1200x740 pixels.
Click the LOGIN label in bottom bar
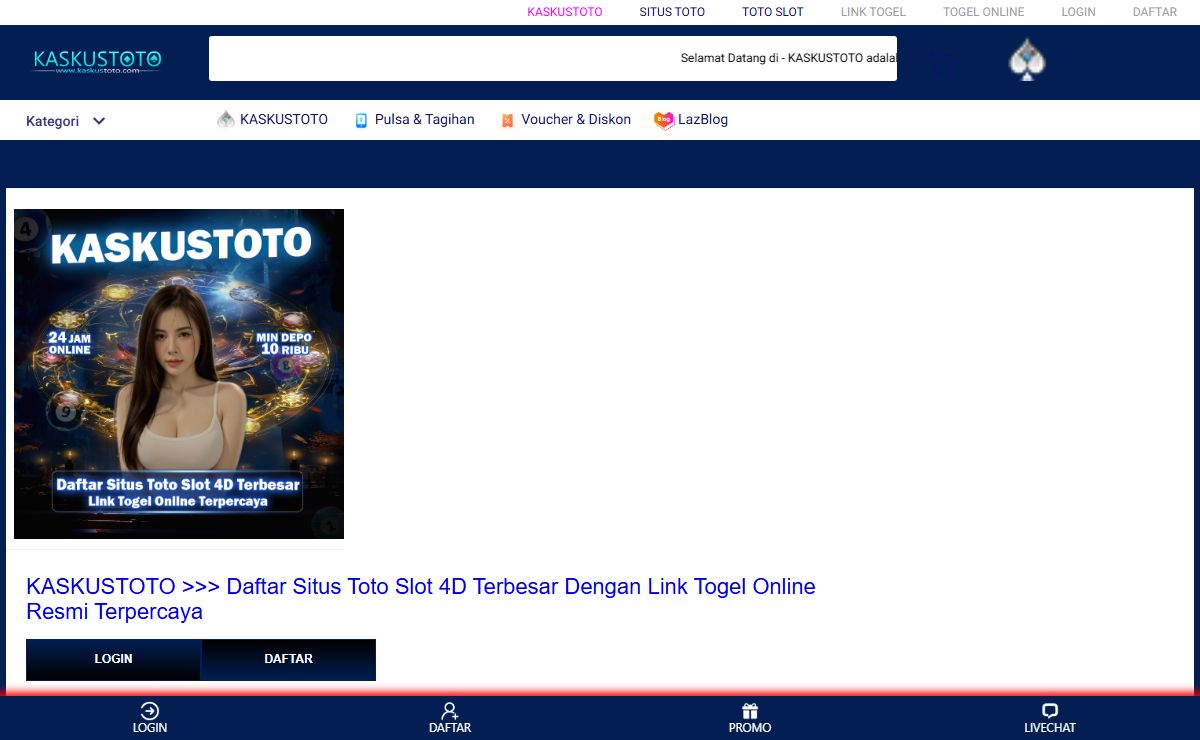[150, 728]
